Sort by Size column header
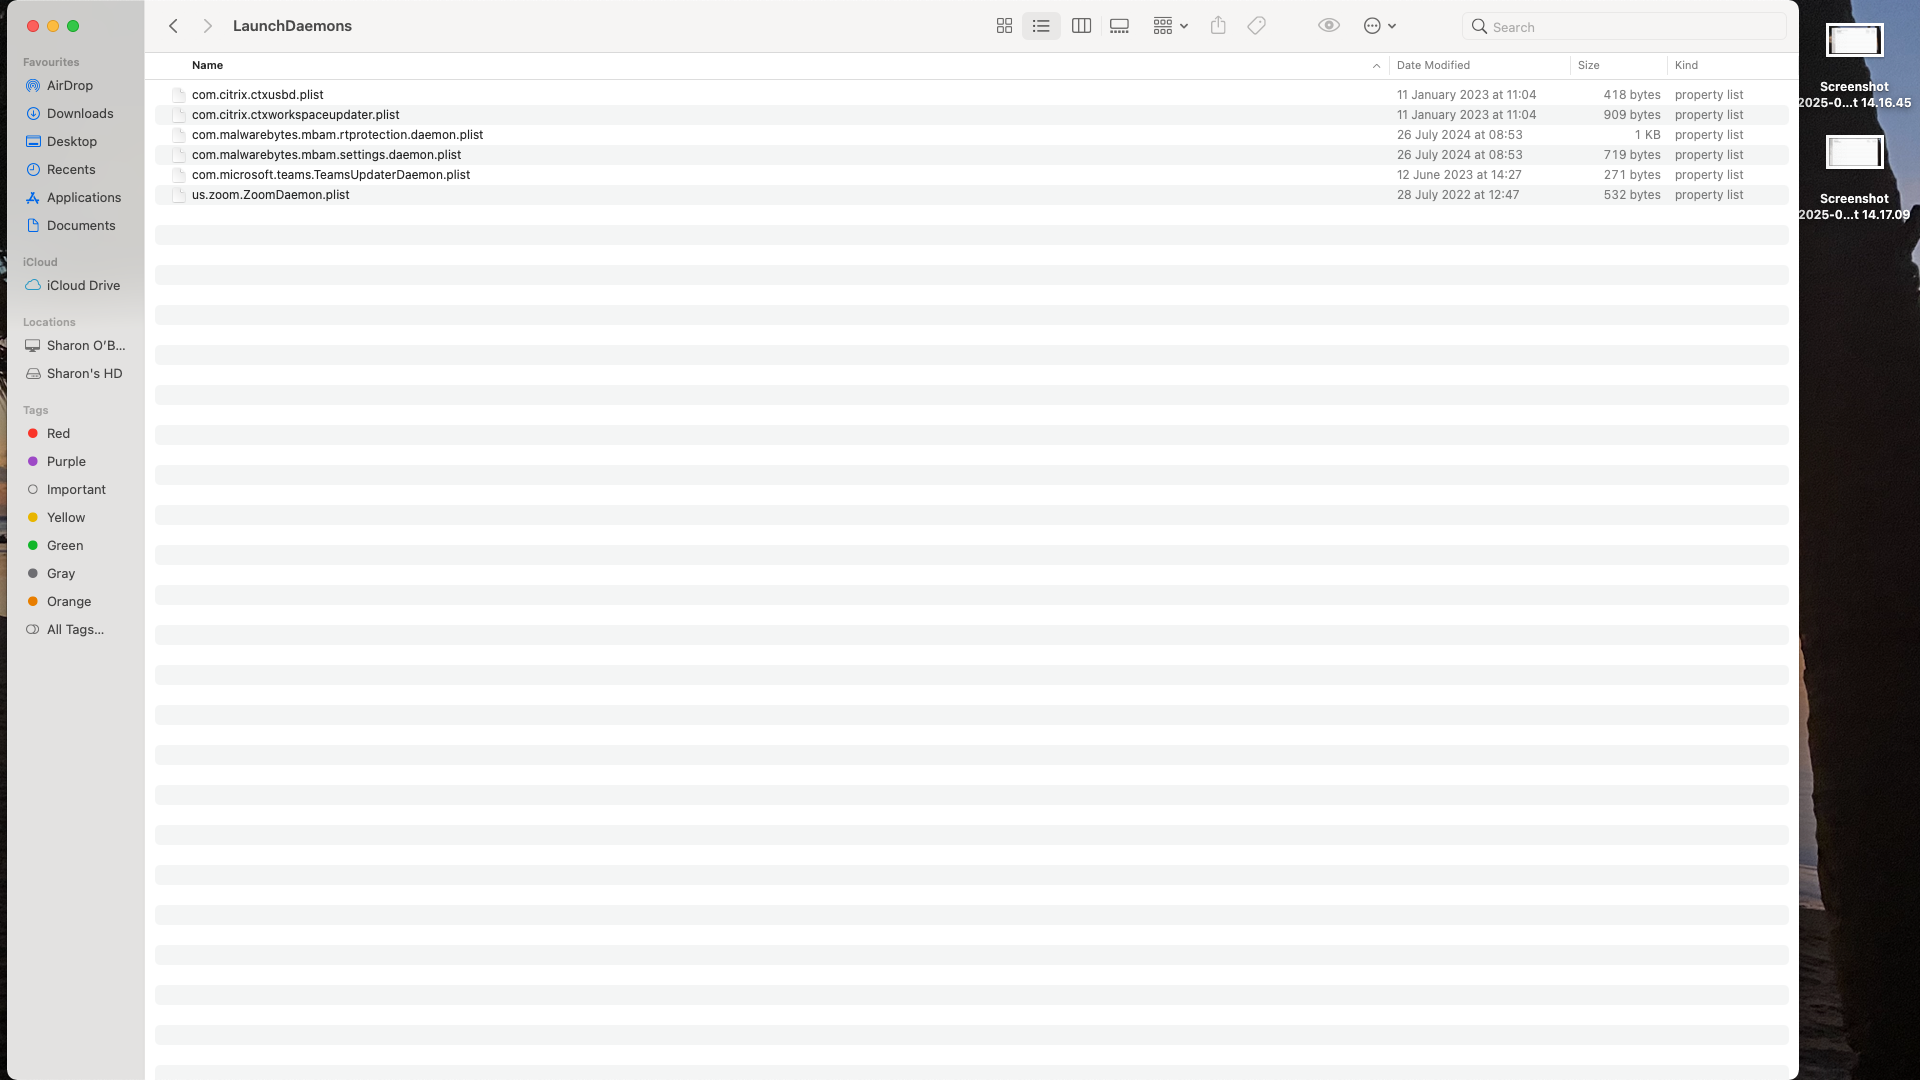The width and height of the screenshot is (1920, 1080). (1588, 65)
